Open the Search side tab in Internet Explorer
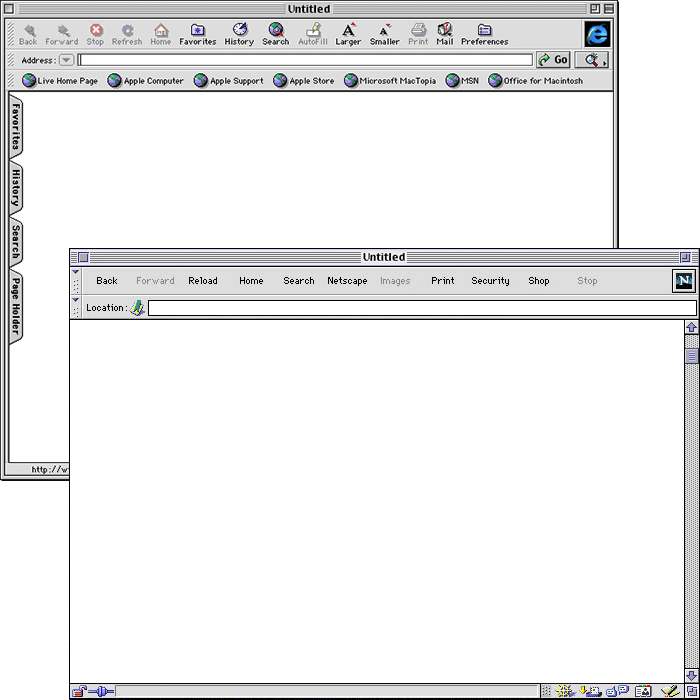700x700 pixels. coord(16,242)
